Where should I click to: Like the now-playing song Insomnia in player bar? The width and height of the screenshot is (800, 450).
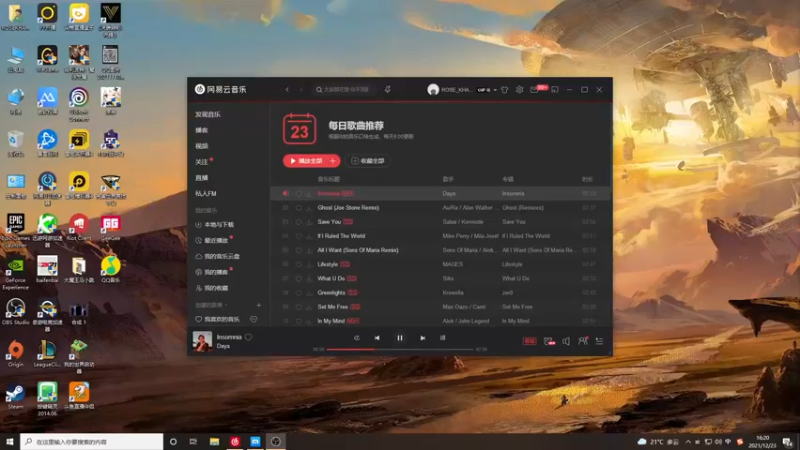(x=248, y=337)
